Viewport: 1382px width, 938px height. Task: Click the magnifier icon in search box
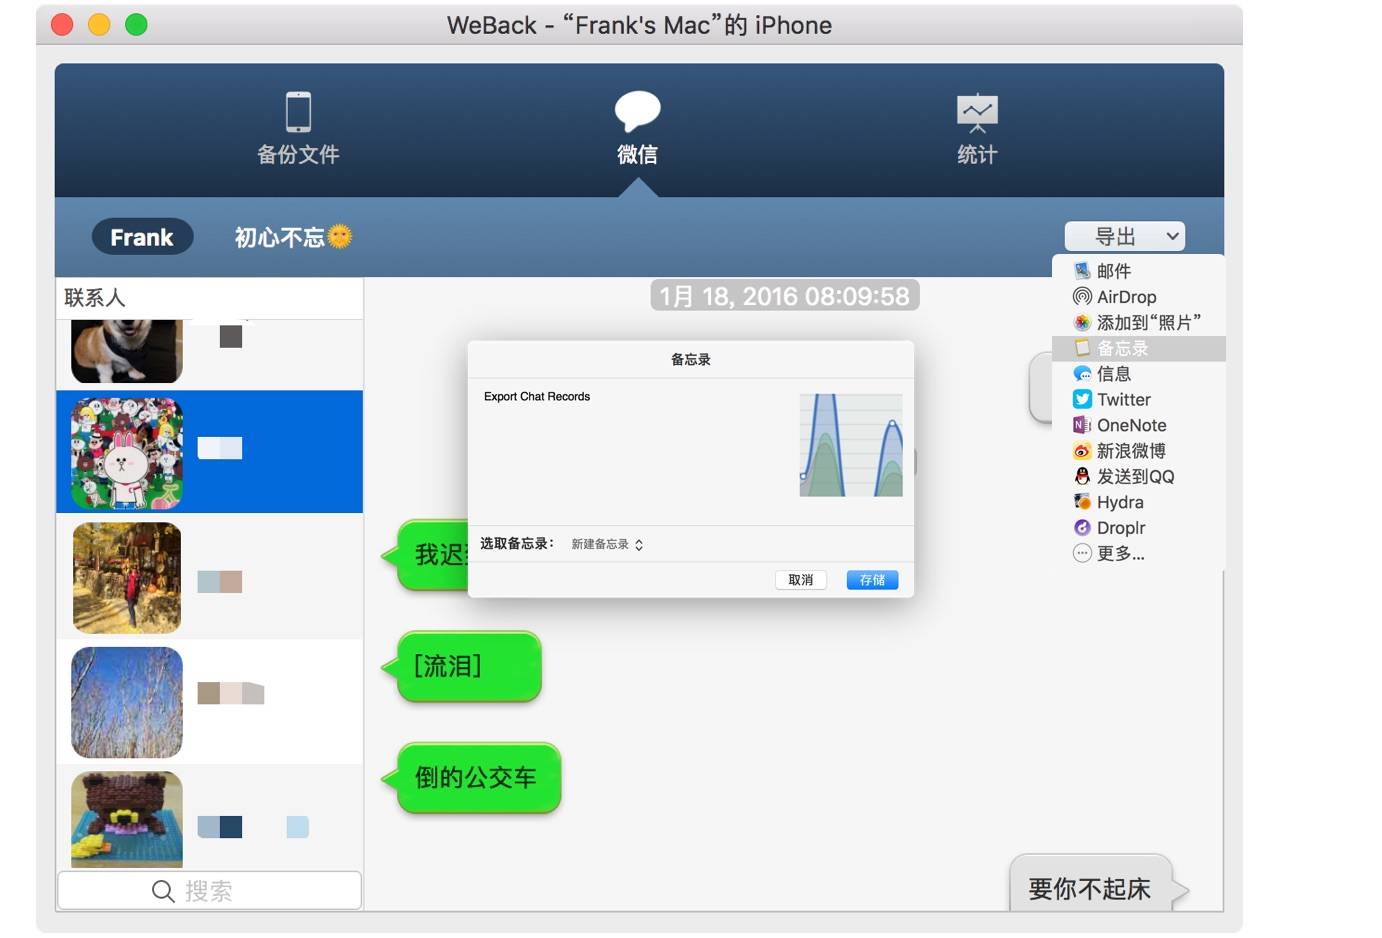pos(163,890)
